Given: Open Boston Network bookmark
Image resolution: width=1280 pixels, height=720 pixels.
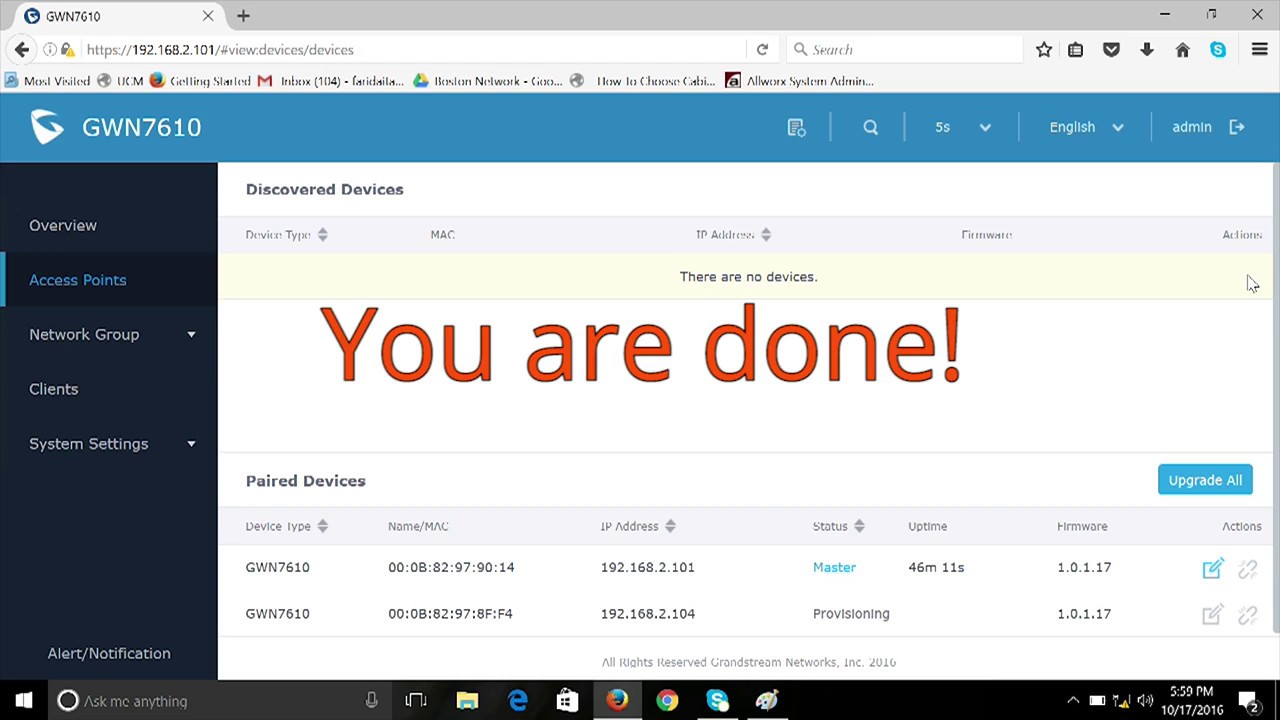Looking at the screenshot, I should coord(487,81).
